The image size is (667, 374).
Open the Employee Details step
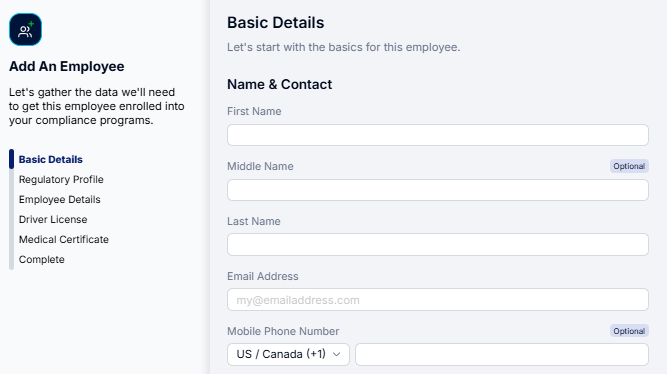click(x=60, y=199)
